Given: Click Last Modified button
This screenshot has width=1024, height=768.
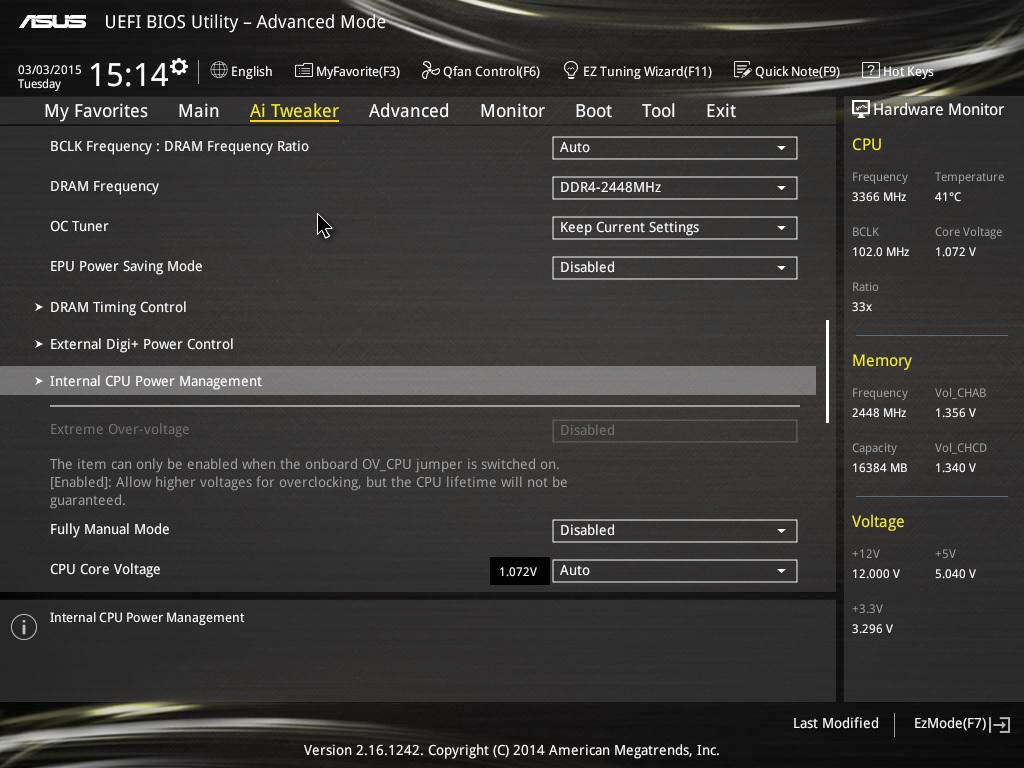Looking at the screenshot, I should click(x=835, y=723).
